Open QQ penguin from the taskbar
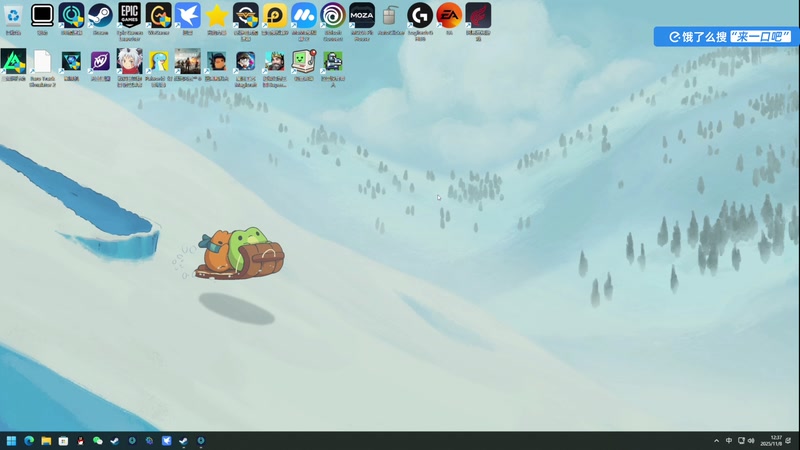Screen dimensions: 800x450 [81, 441]
